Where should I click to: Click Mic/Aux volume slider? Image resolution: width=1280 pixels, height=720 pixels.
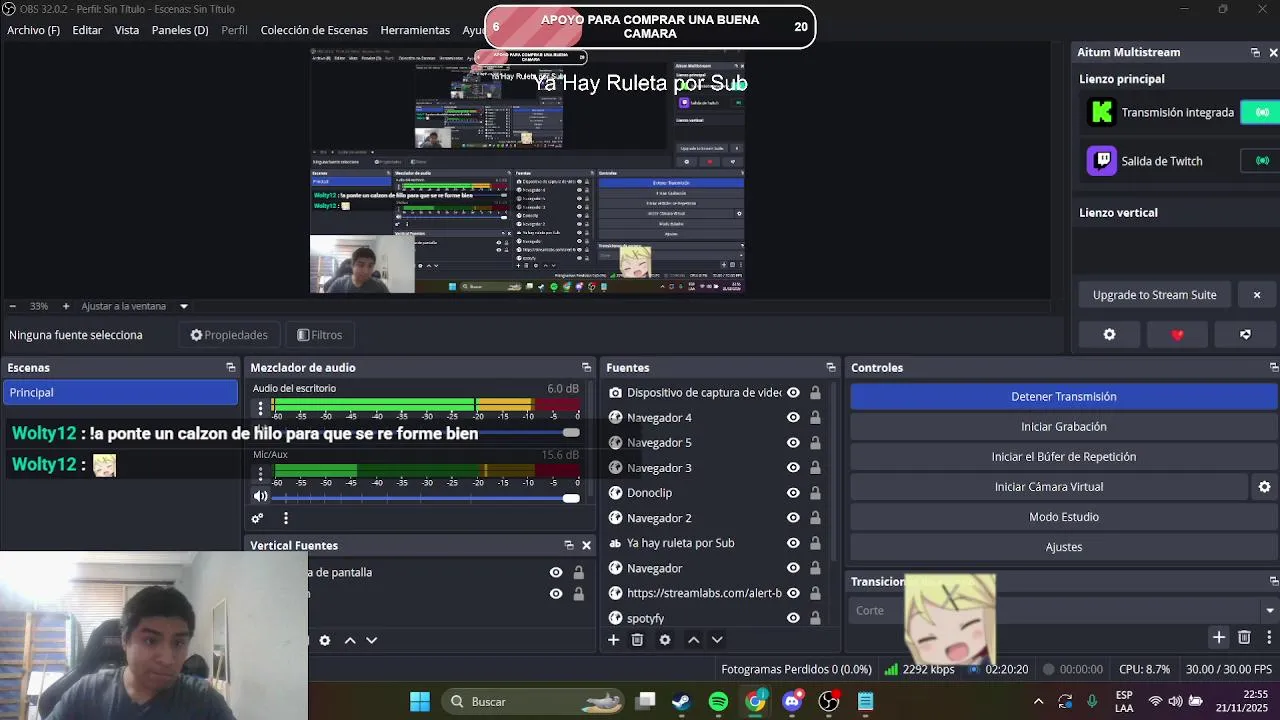click(x=425, y=497)
